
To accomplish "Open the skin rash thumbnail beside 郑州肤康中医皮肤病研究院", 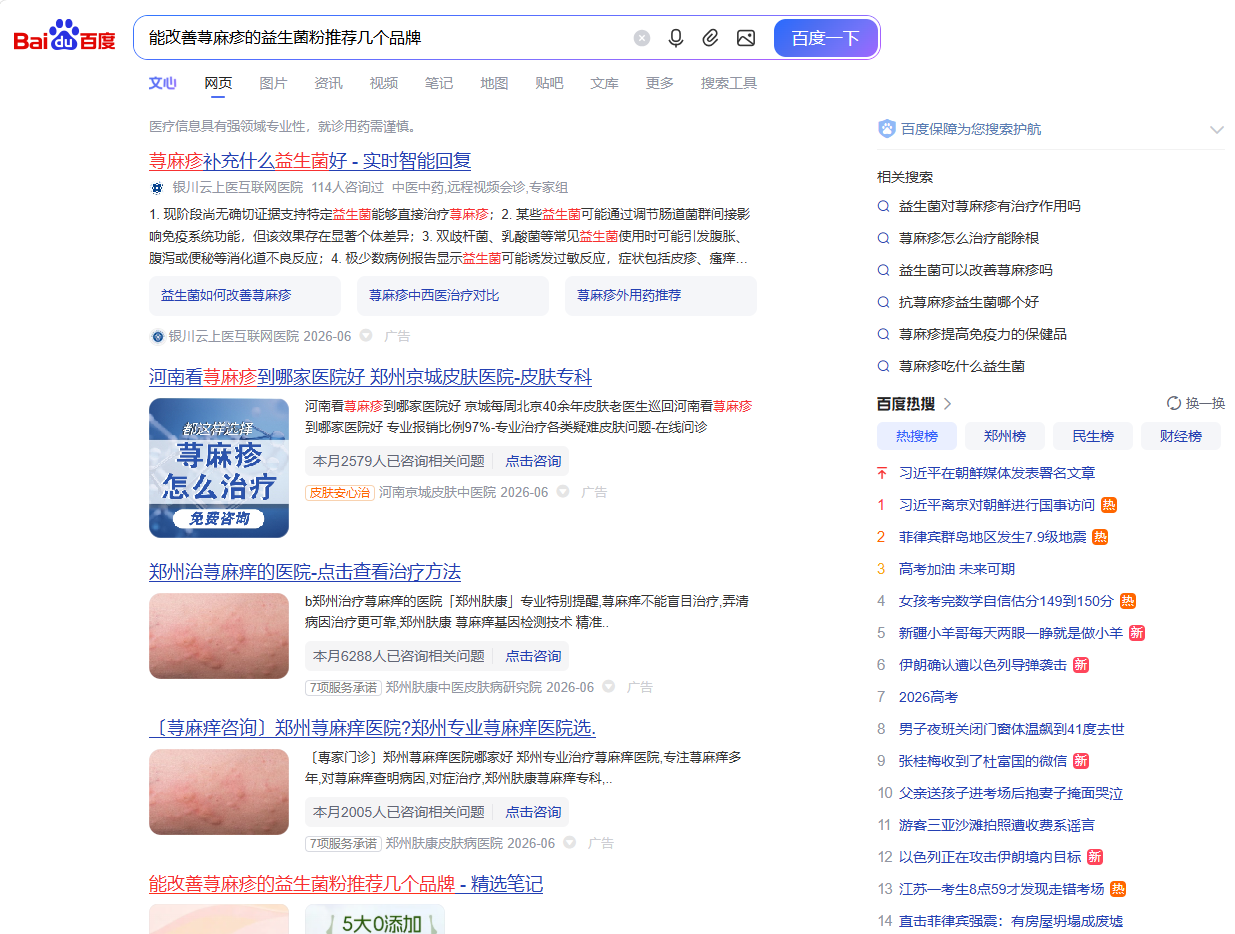I will coord(219,636).
